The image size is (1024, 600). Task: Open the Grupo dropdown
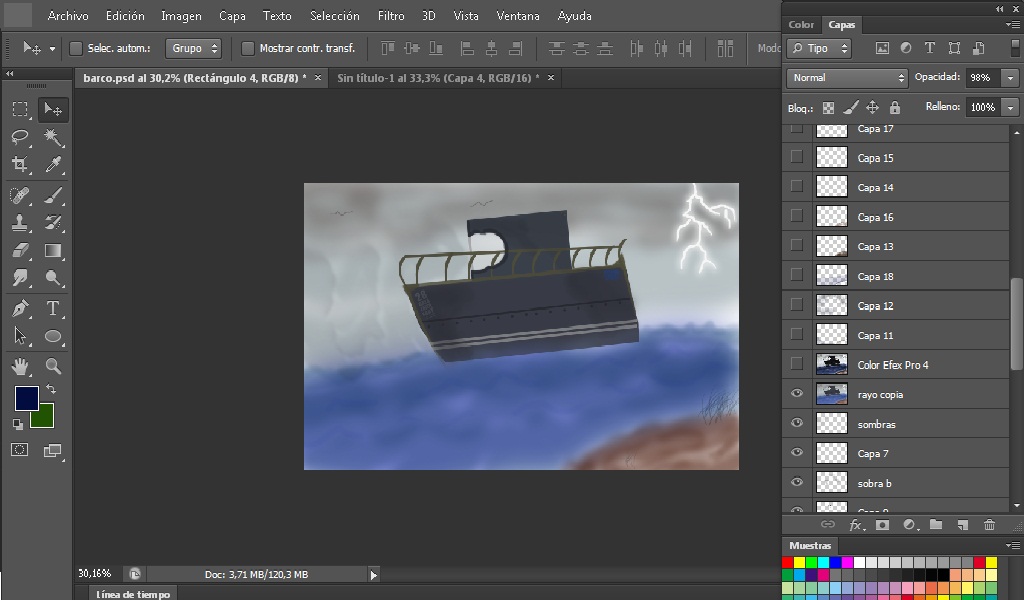194,48
